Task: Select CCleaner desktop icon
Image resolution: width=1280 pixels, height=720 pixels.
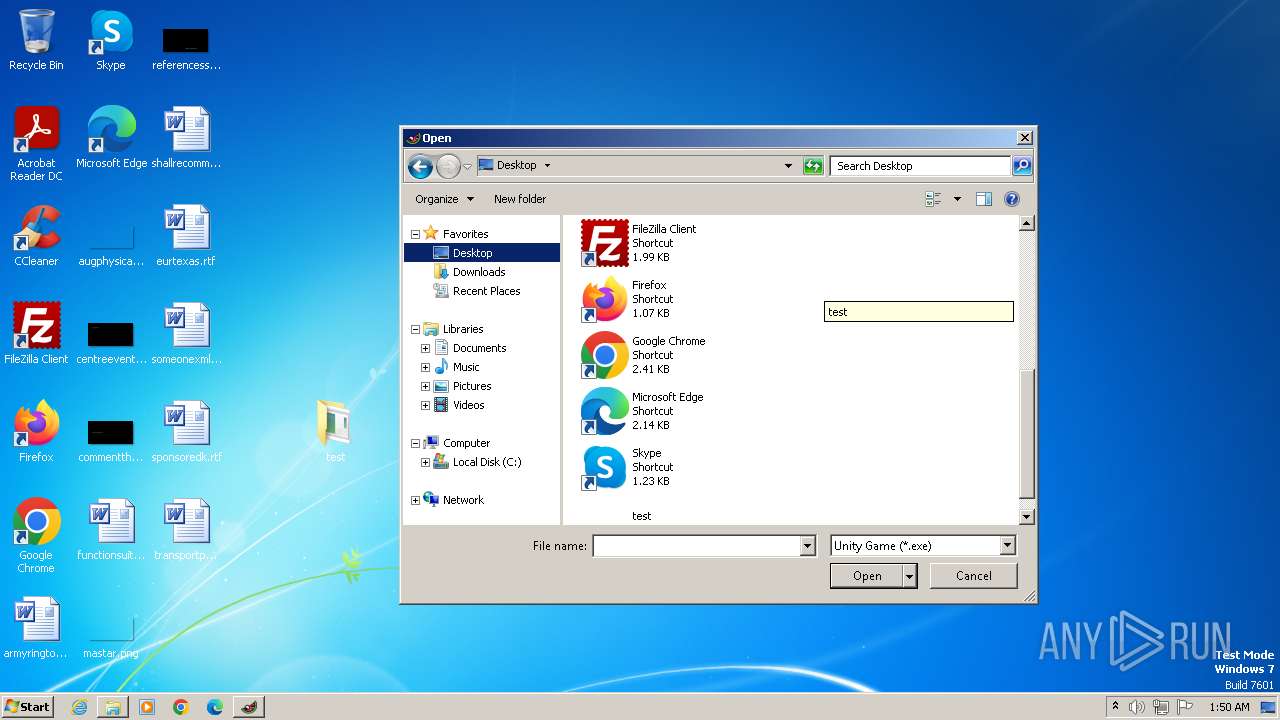Action: (x=36, y=236)
